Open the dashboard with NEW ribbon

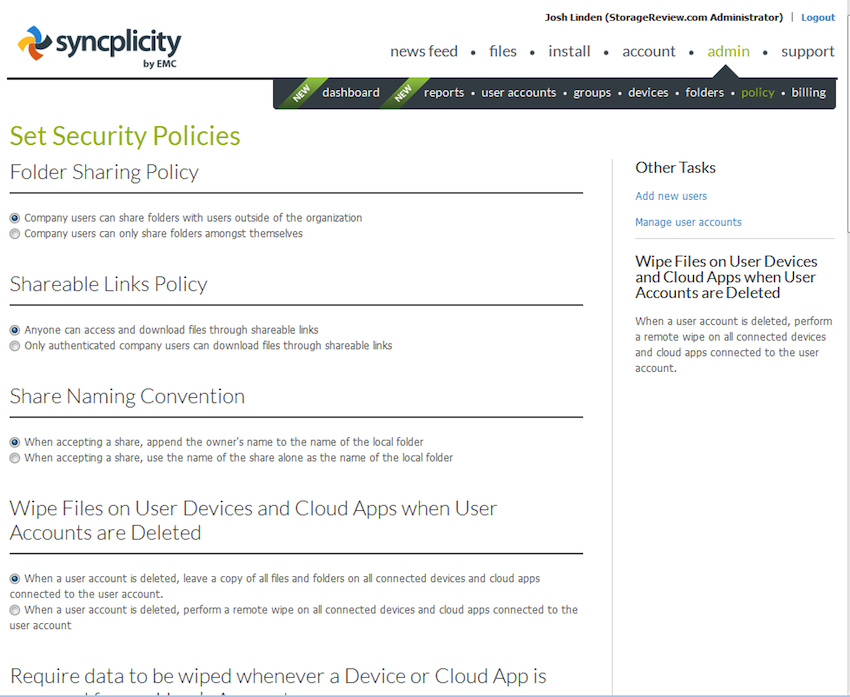point(350,93)
